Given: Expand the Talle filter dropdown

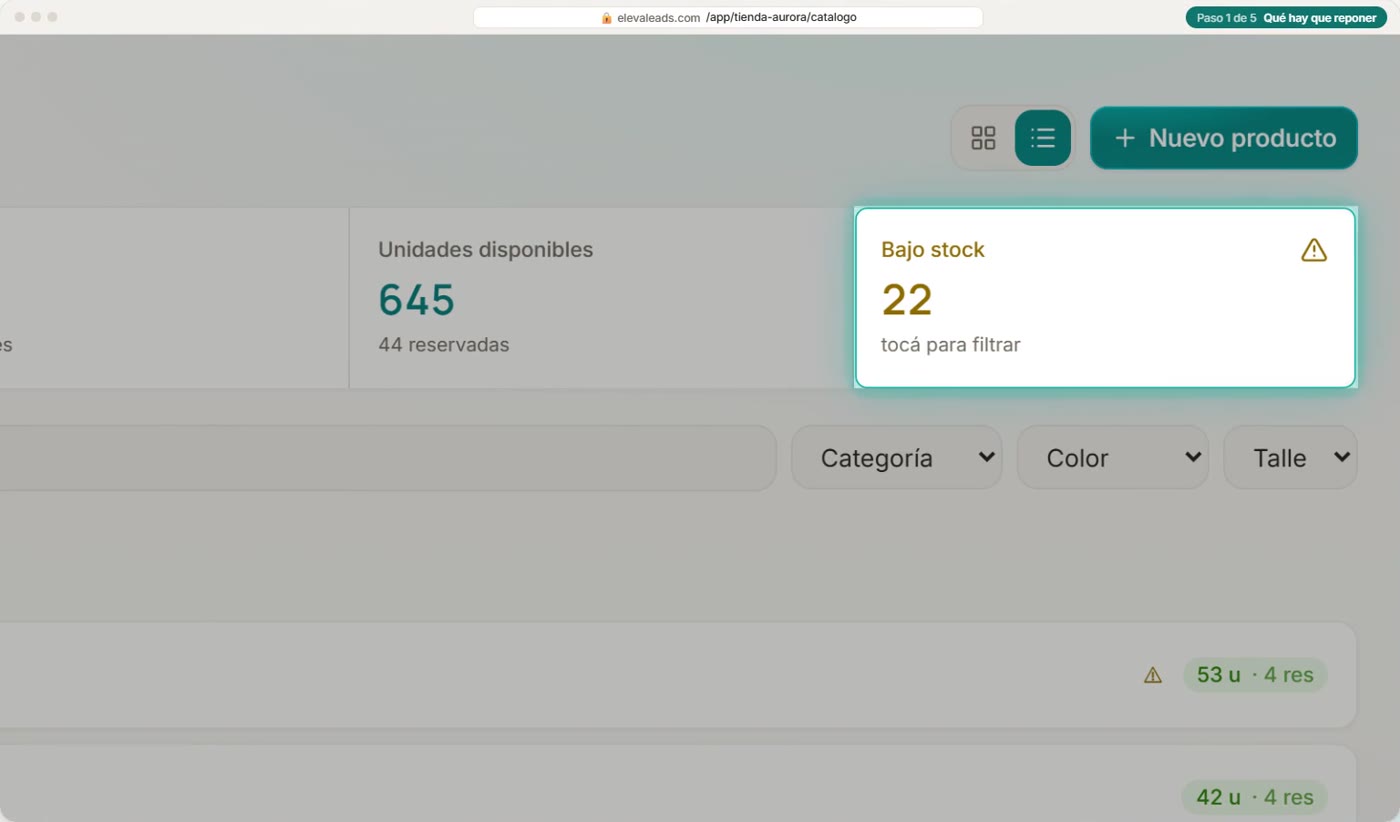Looking at the screenshot, I should [1291, 458].
